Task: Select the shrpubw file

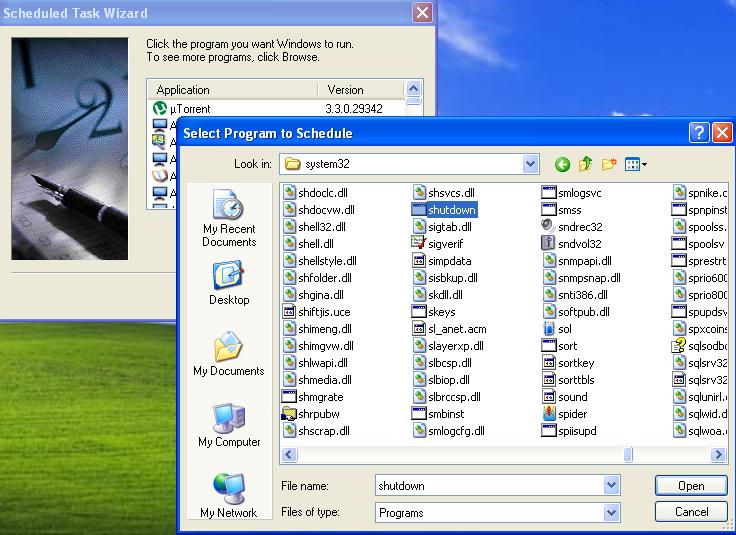Action: pos(311,414)
